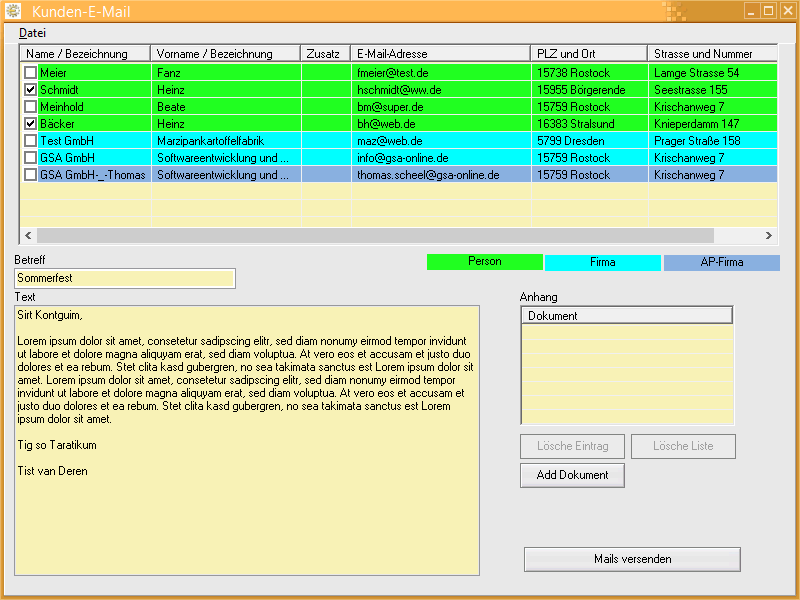The height and width of the screenshot is (600, 800).
Task: Select the GSA GmbH-_-Thomas checkbox
Action: click(30, 175)
